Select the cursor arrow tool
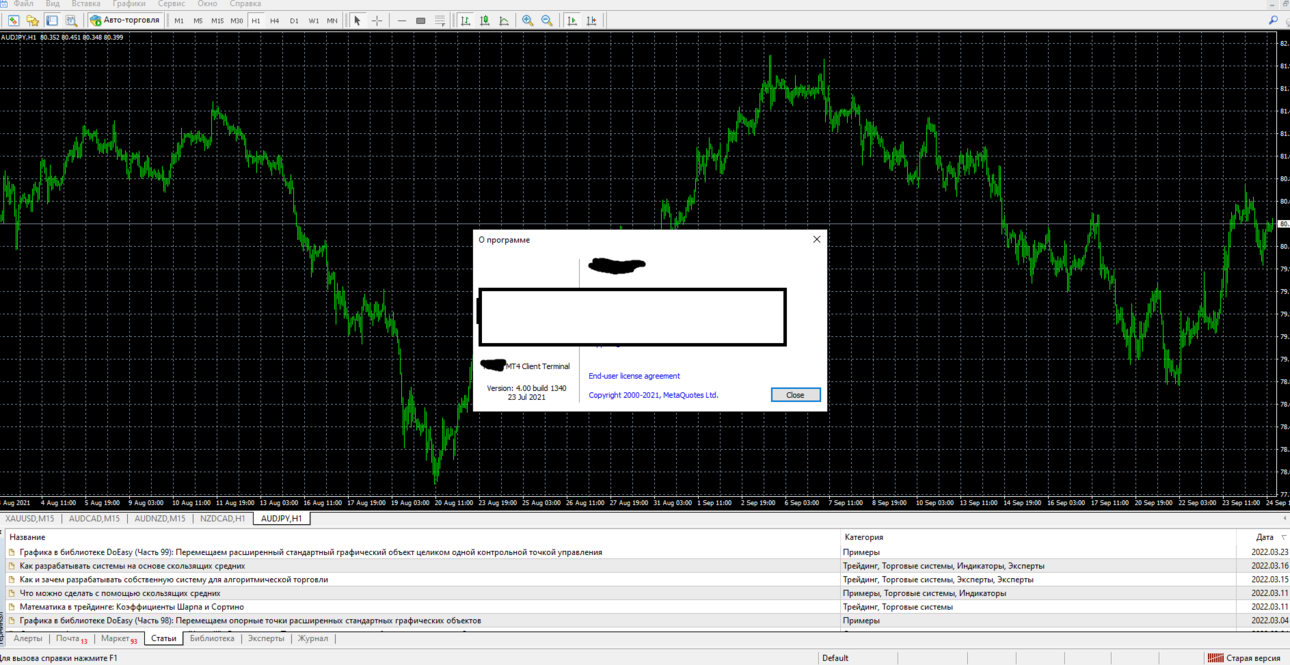The width and height of the screenshot is (1290, 665). 357,20
